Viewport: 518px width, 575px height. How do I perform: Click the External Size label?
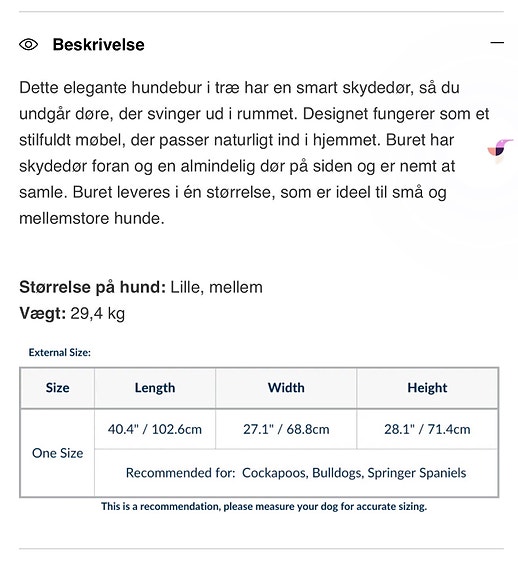coord(60,352)
